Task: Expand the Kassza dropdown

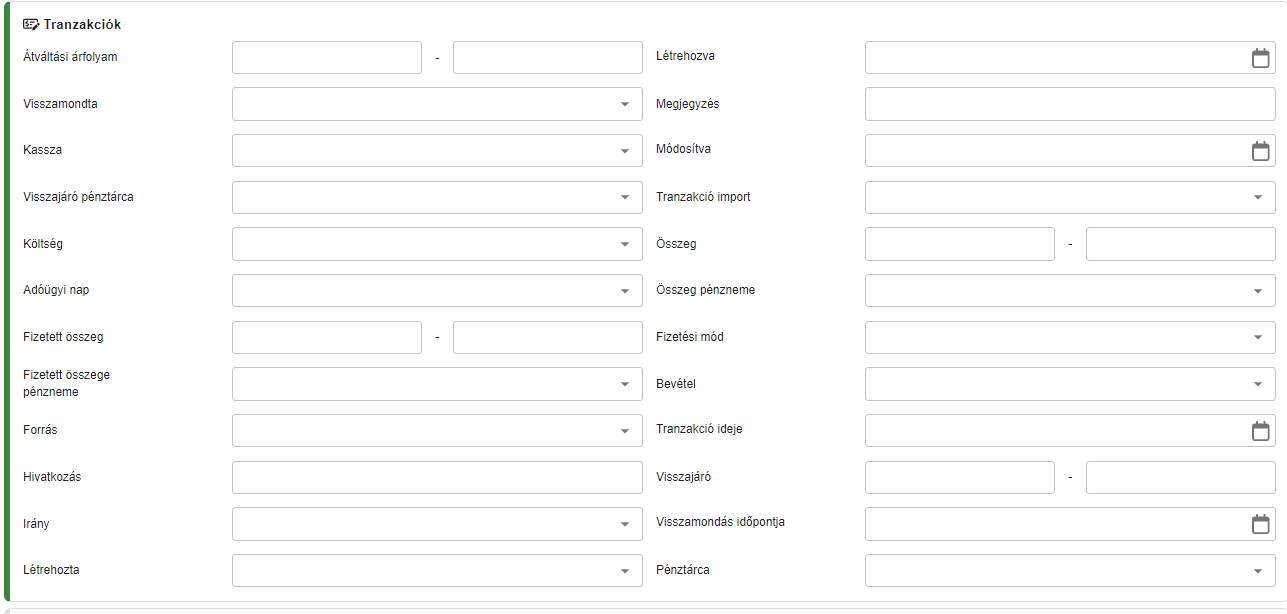Action: [x=437, y=151]
